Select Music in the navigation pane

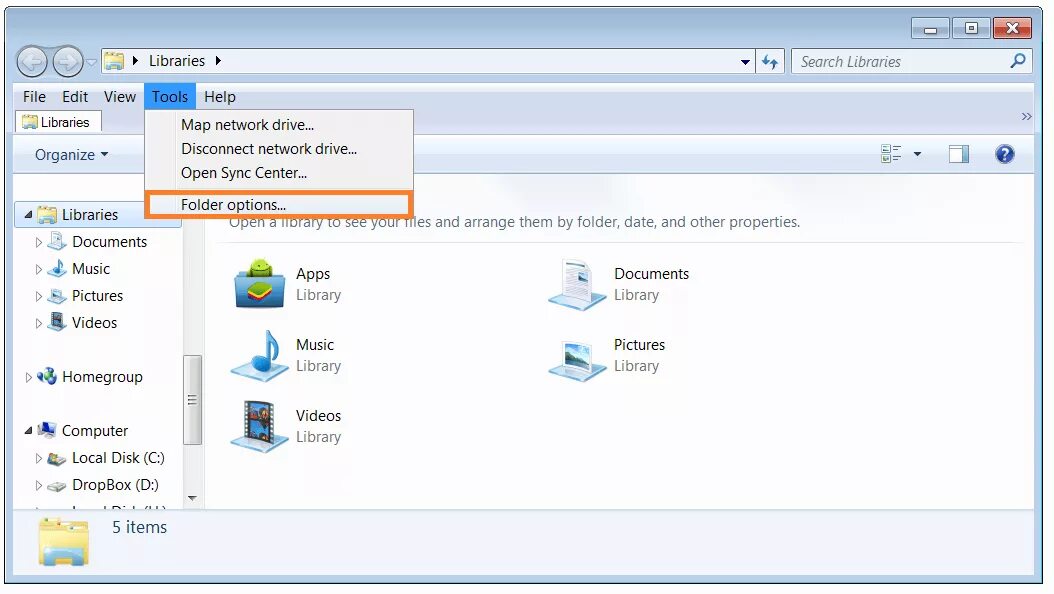coord(91,269)
